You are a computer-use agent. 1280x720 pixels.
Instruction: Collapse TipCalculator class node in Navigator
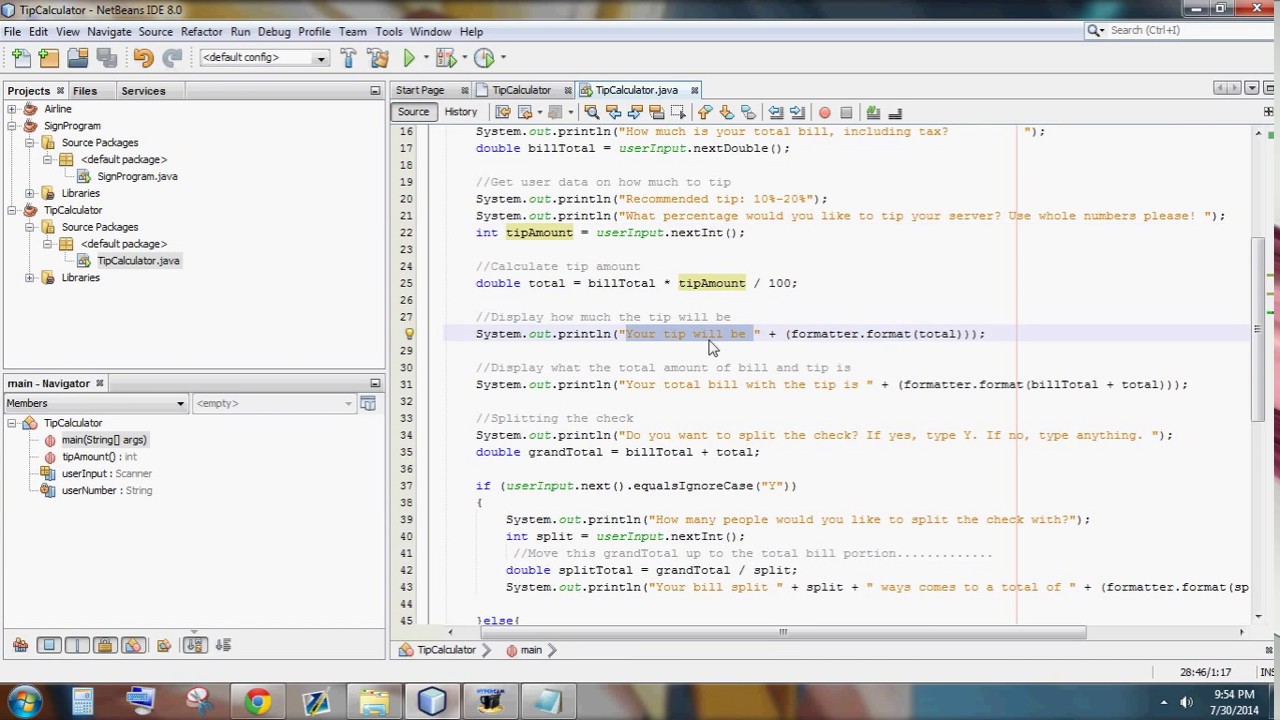(x=12, y=423)
